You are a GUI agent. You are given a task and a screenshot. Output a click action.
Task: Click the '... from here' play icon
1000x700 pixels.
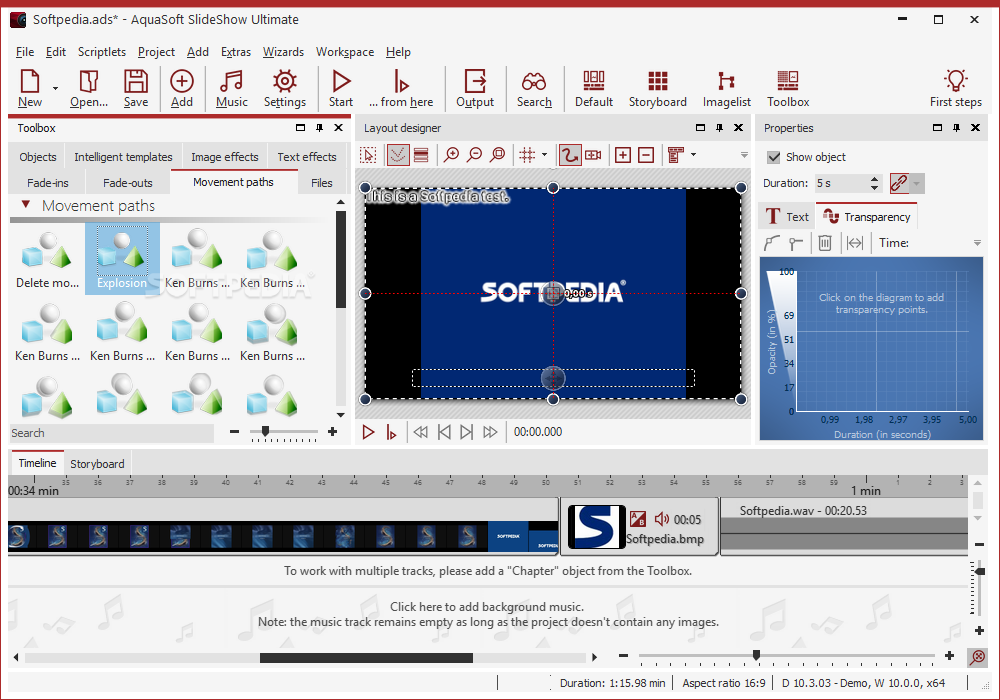tap(401, 88)
